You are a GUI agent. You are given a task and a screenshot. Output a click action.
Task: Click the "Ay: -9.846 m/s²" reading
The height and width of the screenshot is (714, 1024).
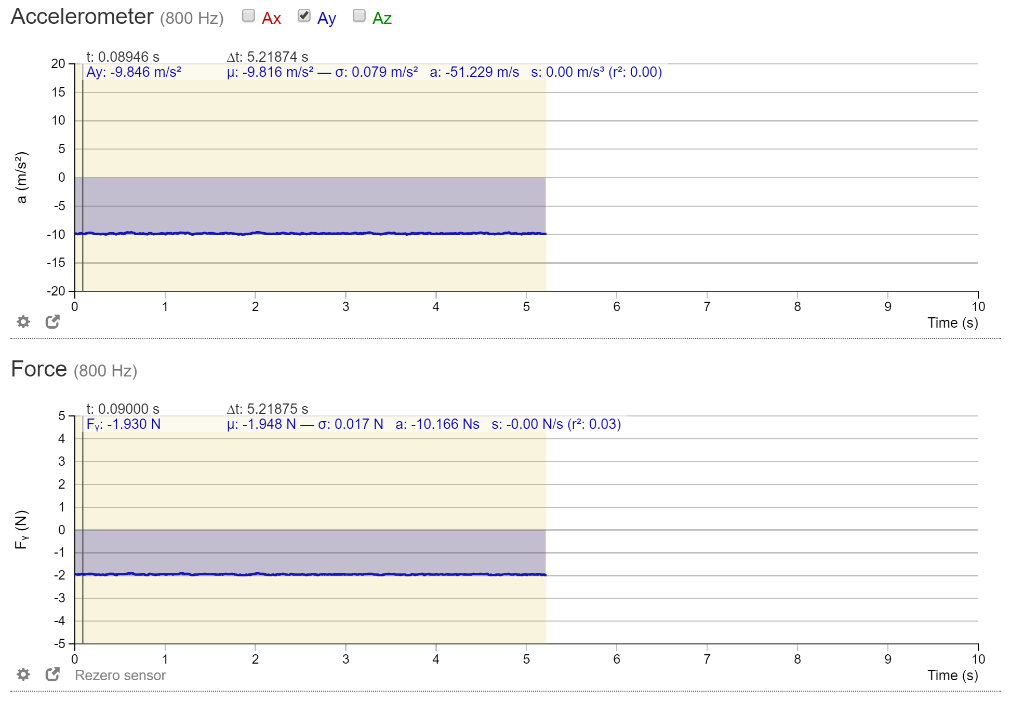tap(134, 73)
